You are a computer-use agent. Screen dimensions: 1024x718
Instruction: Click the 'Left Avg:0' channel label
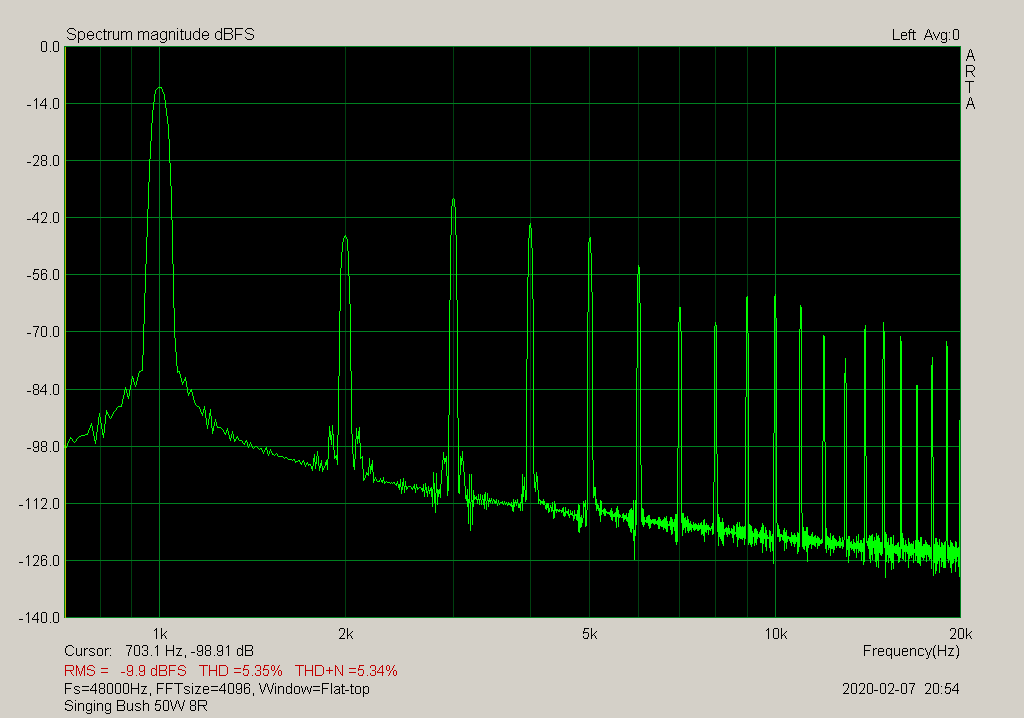tap(925, 35)
